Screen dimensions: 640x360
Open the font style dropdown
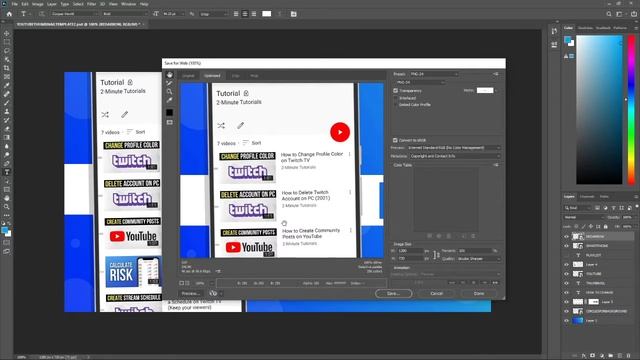pos(124,14)
